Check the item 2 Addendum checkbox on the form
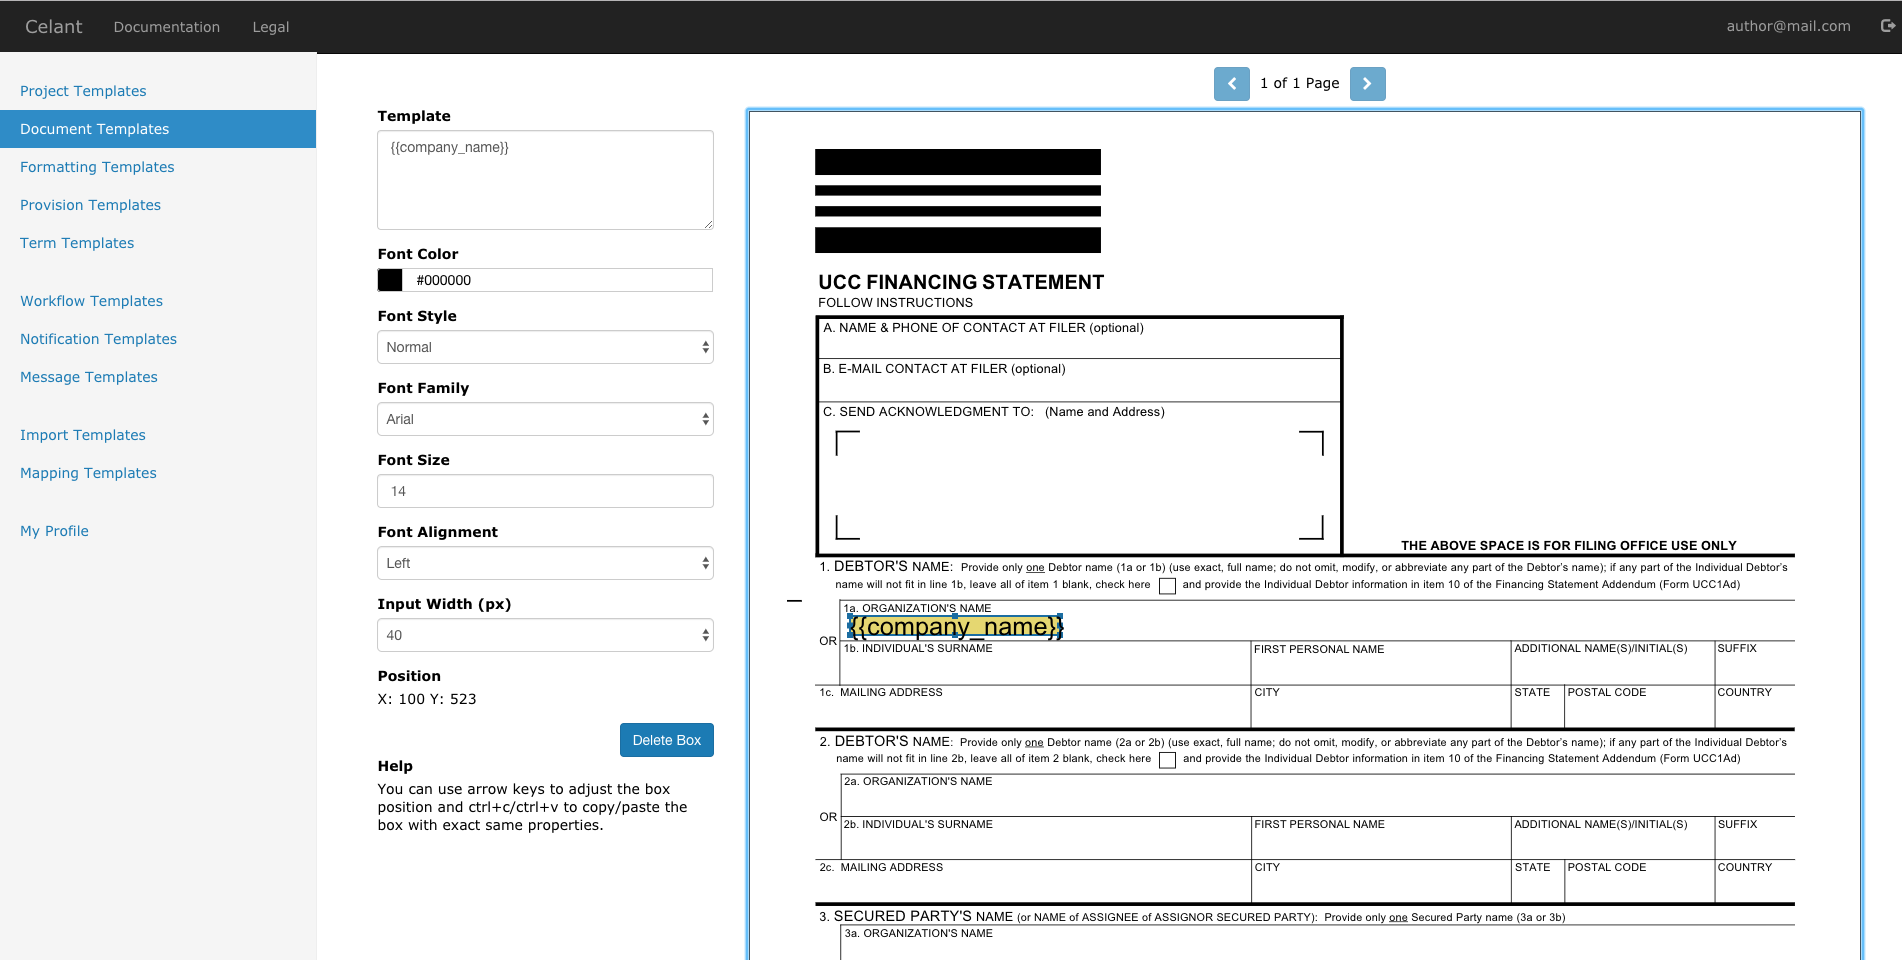This screenshot has height=960, width=1902. point(1167,760)
